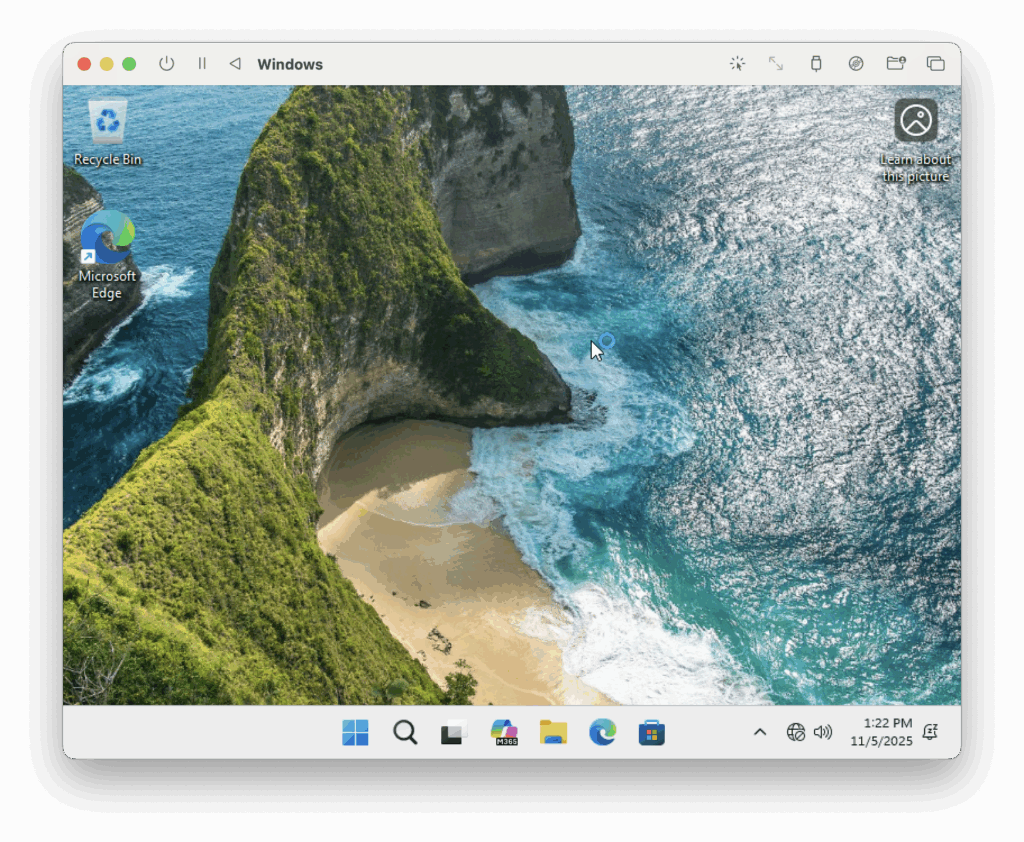
Task: Open the Start menu
Action: 355,732
